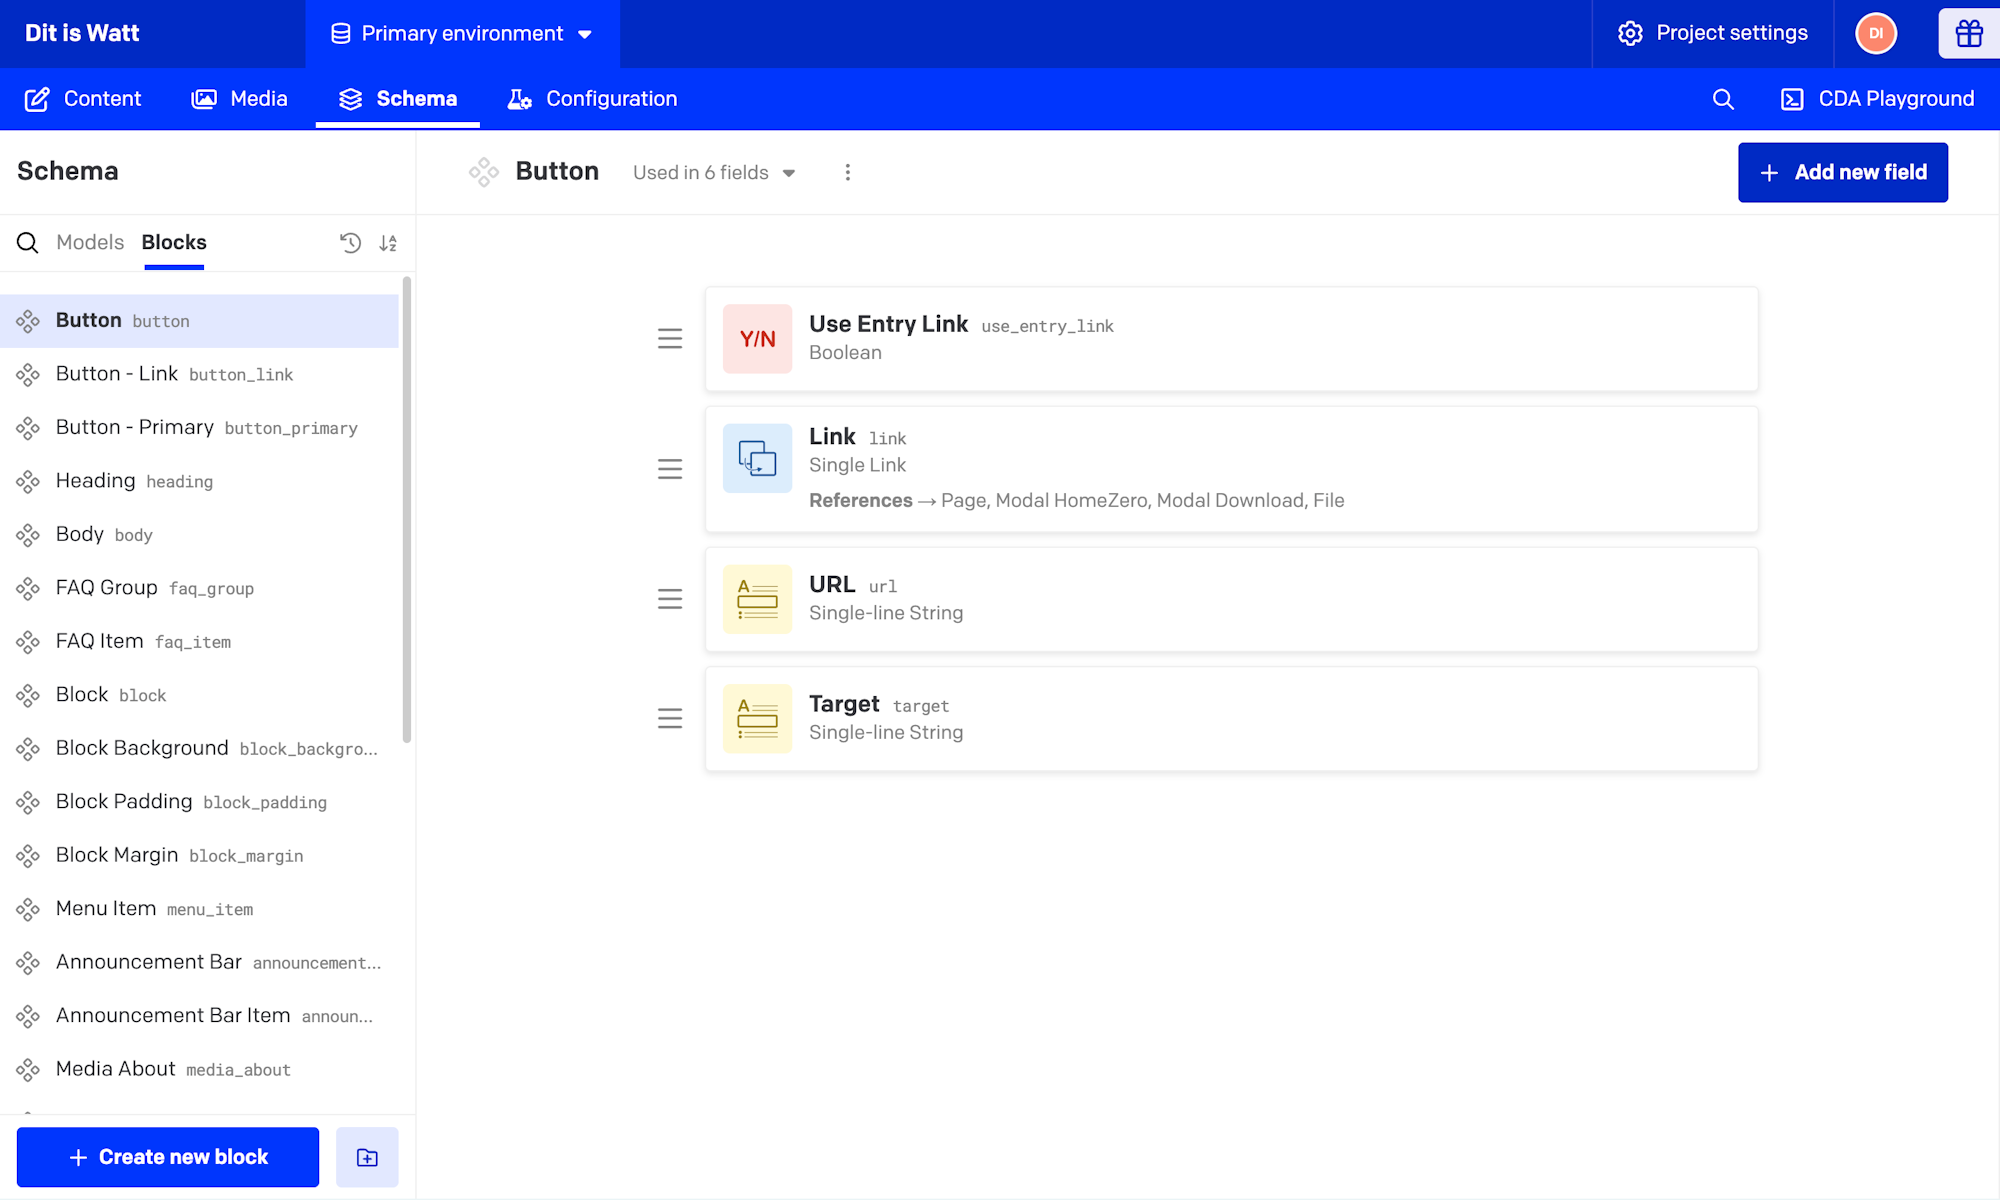Click the Dit is Watt project name

pyautogui.click(x=82, y=33)
